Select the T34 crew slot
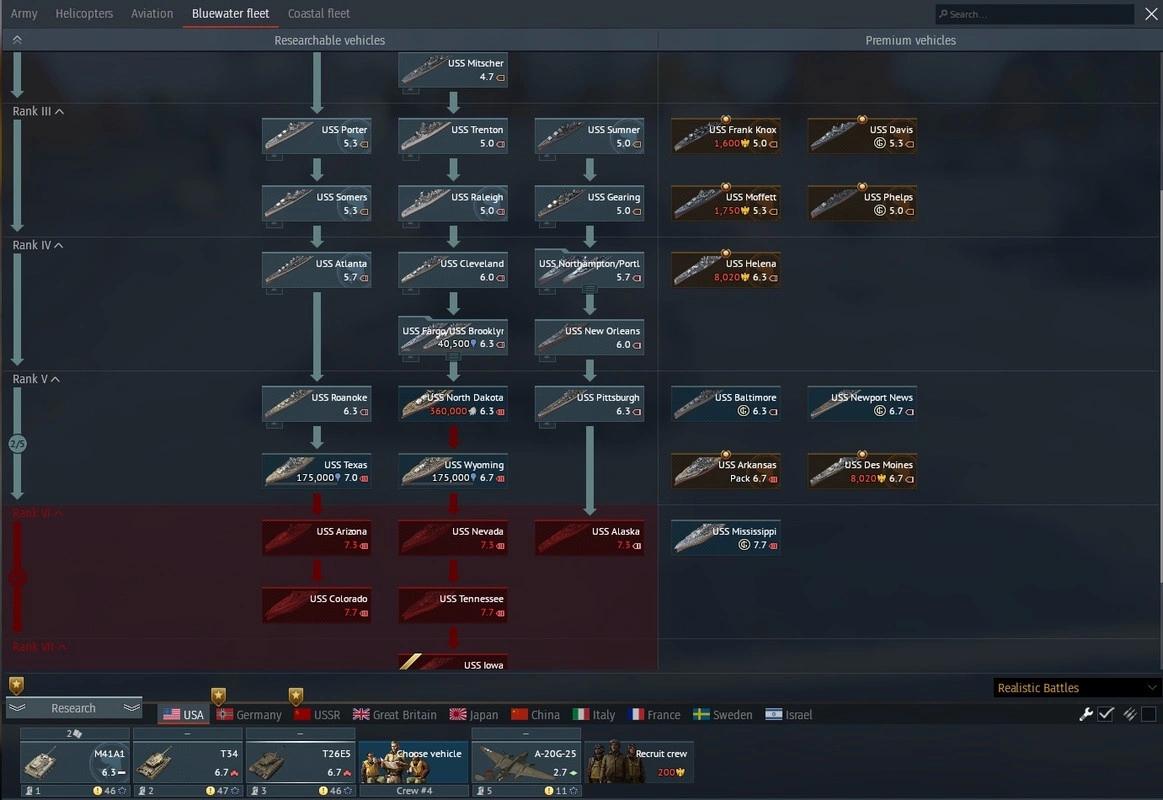 [188, 763]
